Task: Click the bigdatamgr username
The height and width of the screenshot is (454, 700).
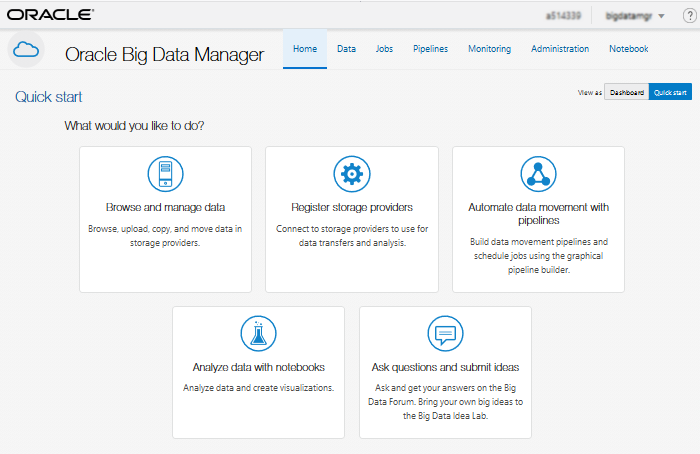Action: (629, 16)
